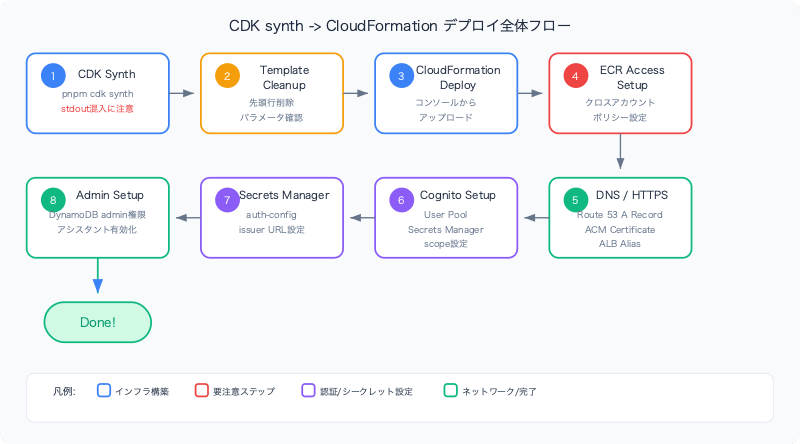Click the blue number 3 circle

(x=402, y=76)
